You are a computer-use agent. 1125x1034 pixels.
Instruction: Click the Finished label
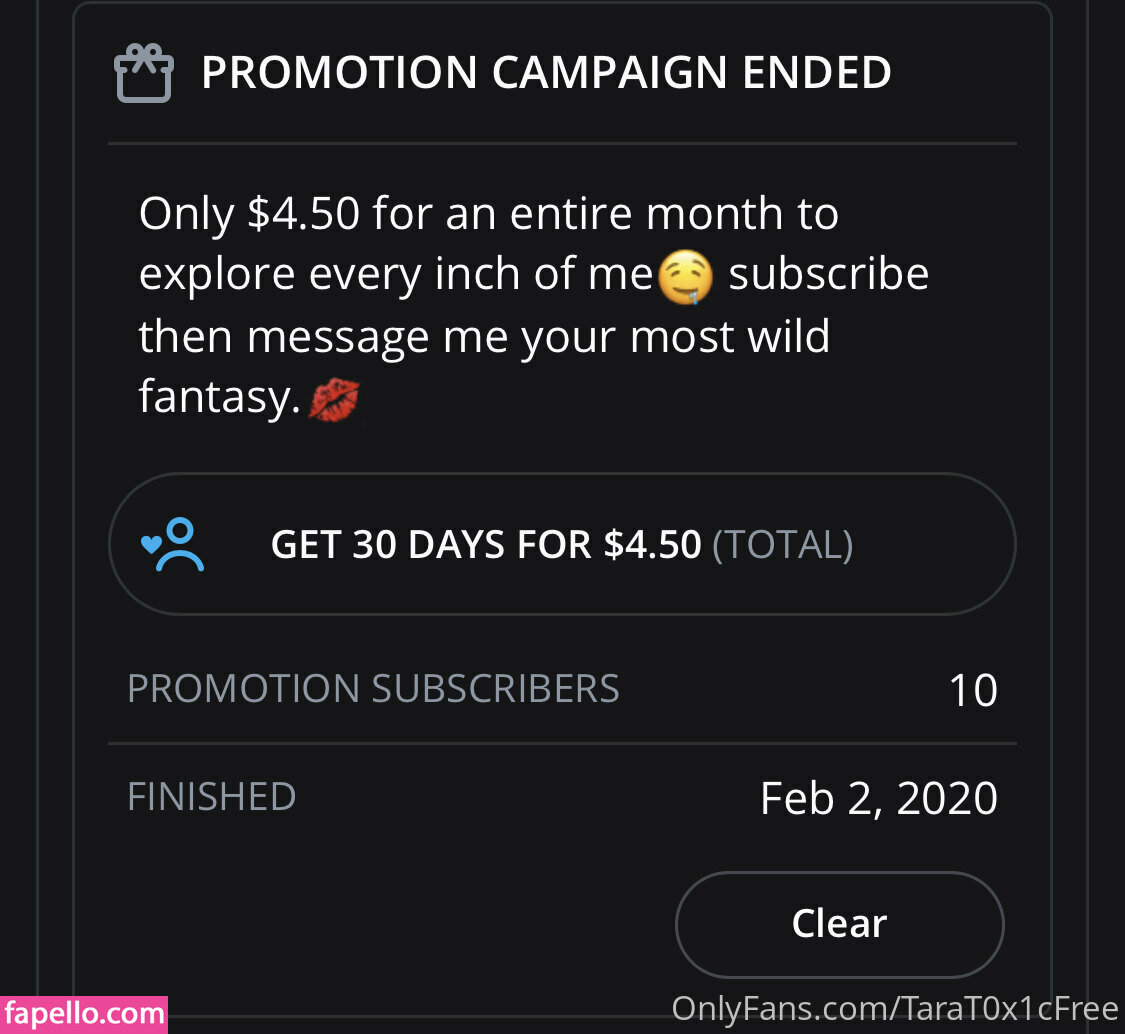(212, 797)
